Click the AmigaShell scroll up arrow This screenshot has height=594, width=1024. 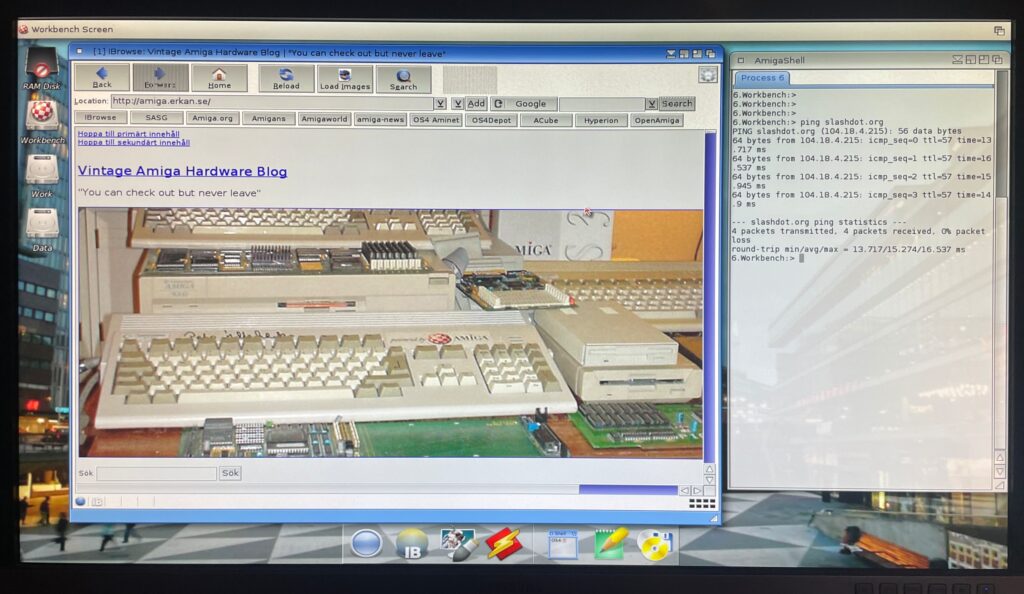click(x=1000, y=458)
